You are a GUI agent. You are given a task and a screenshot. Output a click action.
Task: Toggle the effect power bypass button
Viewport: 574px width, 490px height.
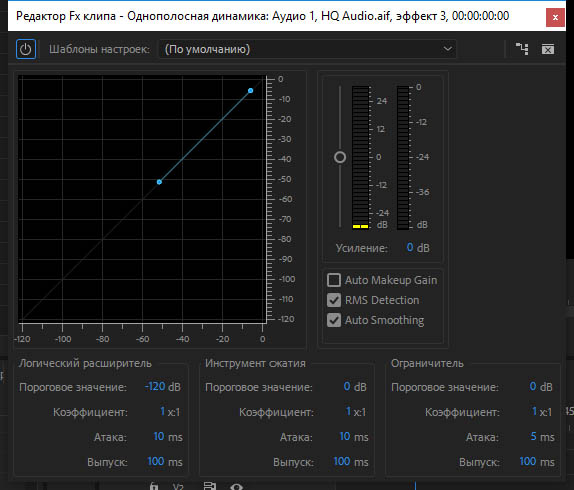[26, 49]
